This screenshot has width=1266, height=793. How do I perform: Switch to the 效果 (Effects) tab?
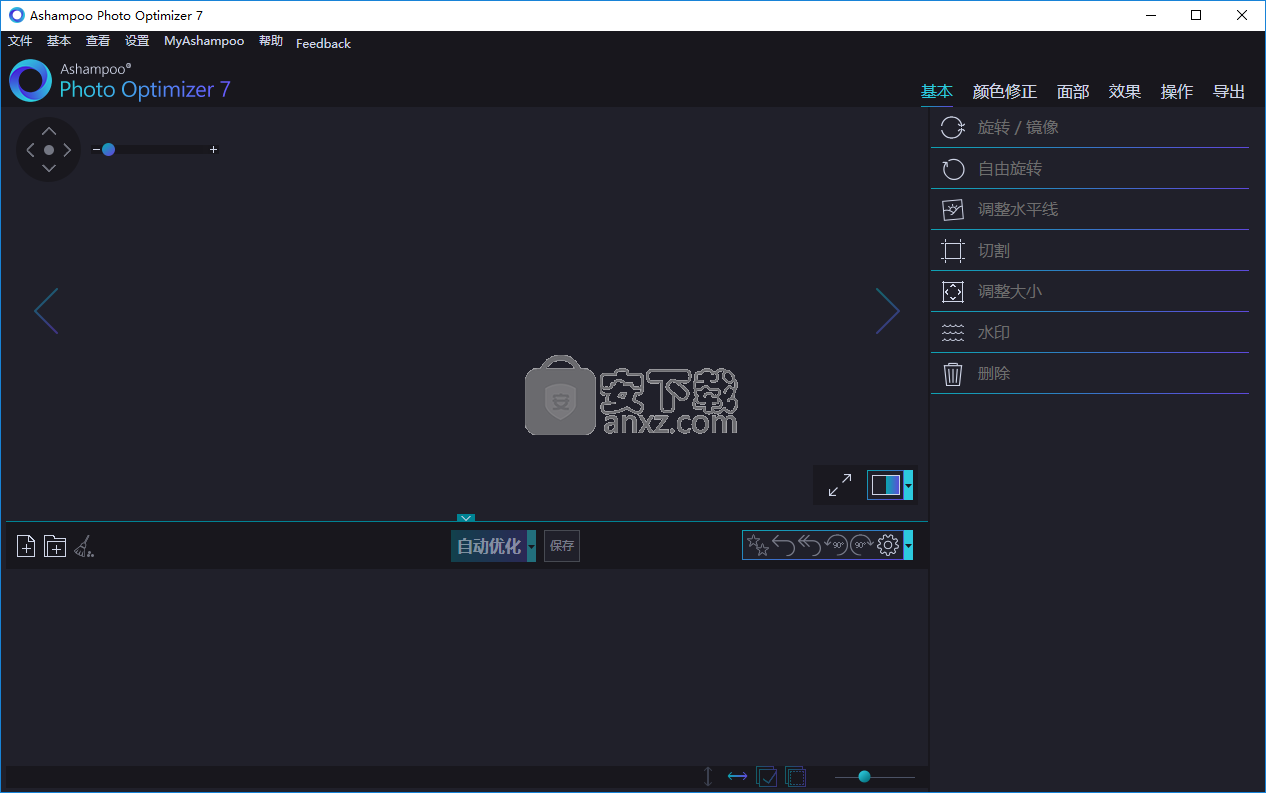(x=1125, y=91)
